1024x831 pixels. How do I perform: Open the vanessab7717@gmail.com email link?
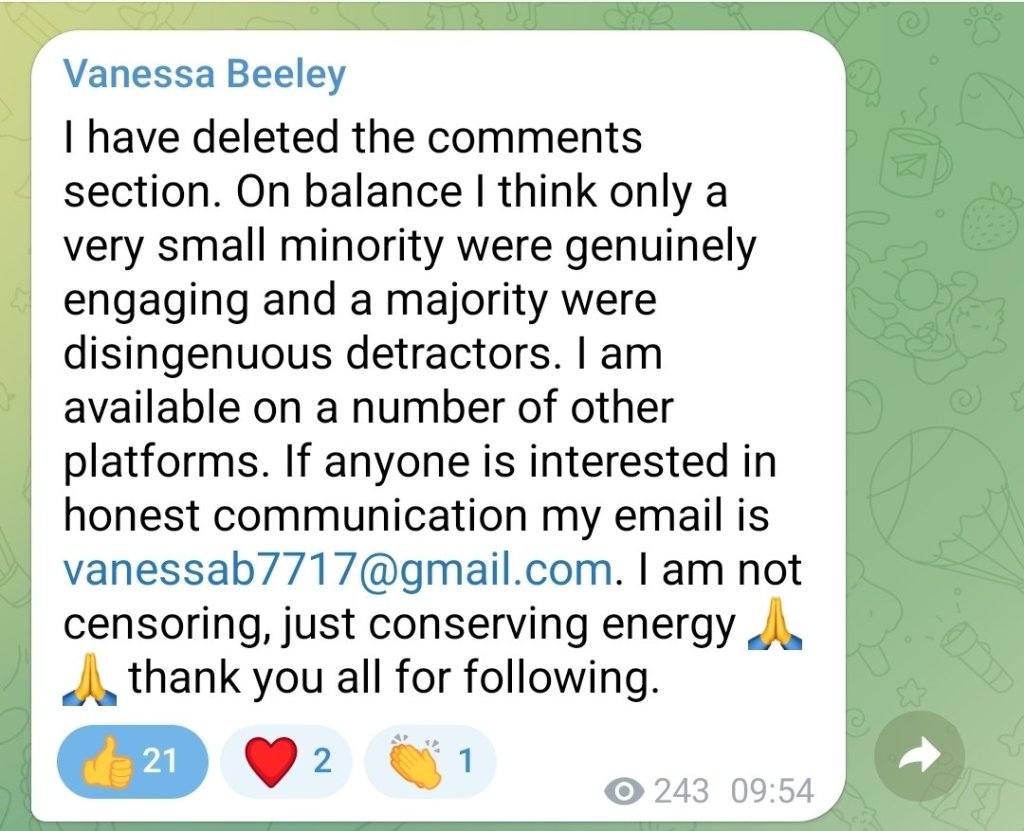click(x=337, y=571)
